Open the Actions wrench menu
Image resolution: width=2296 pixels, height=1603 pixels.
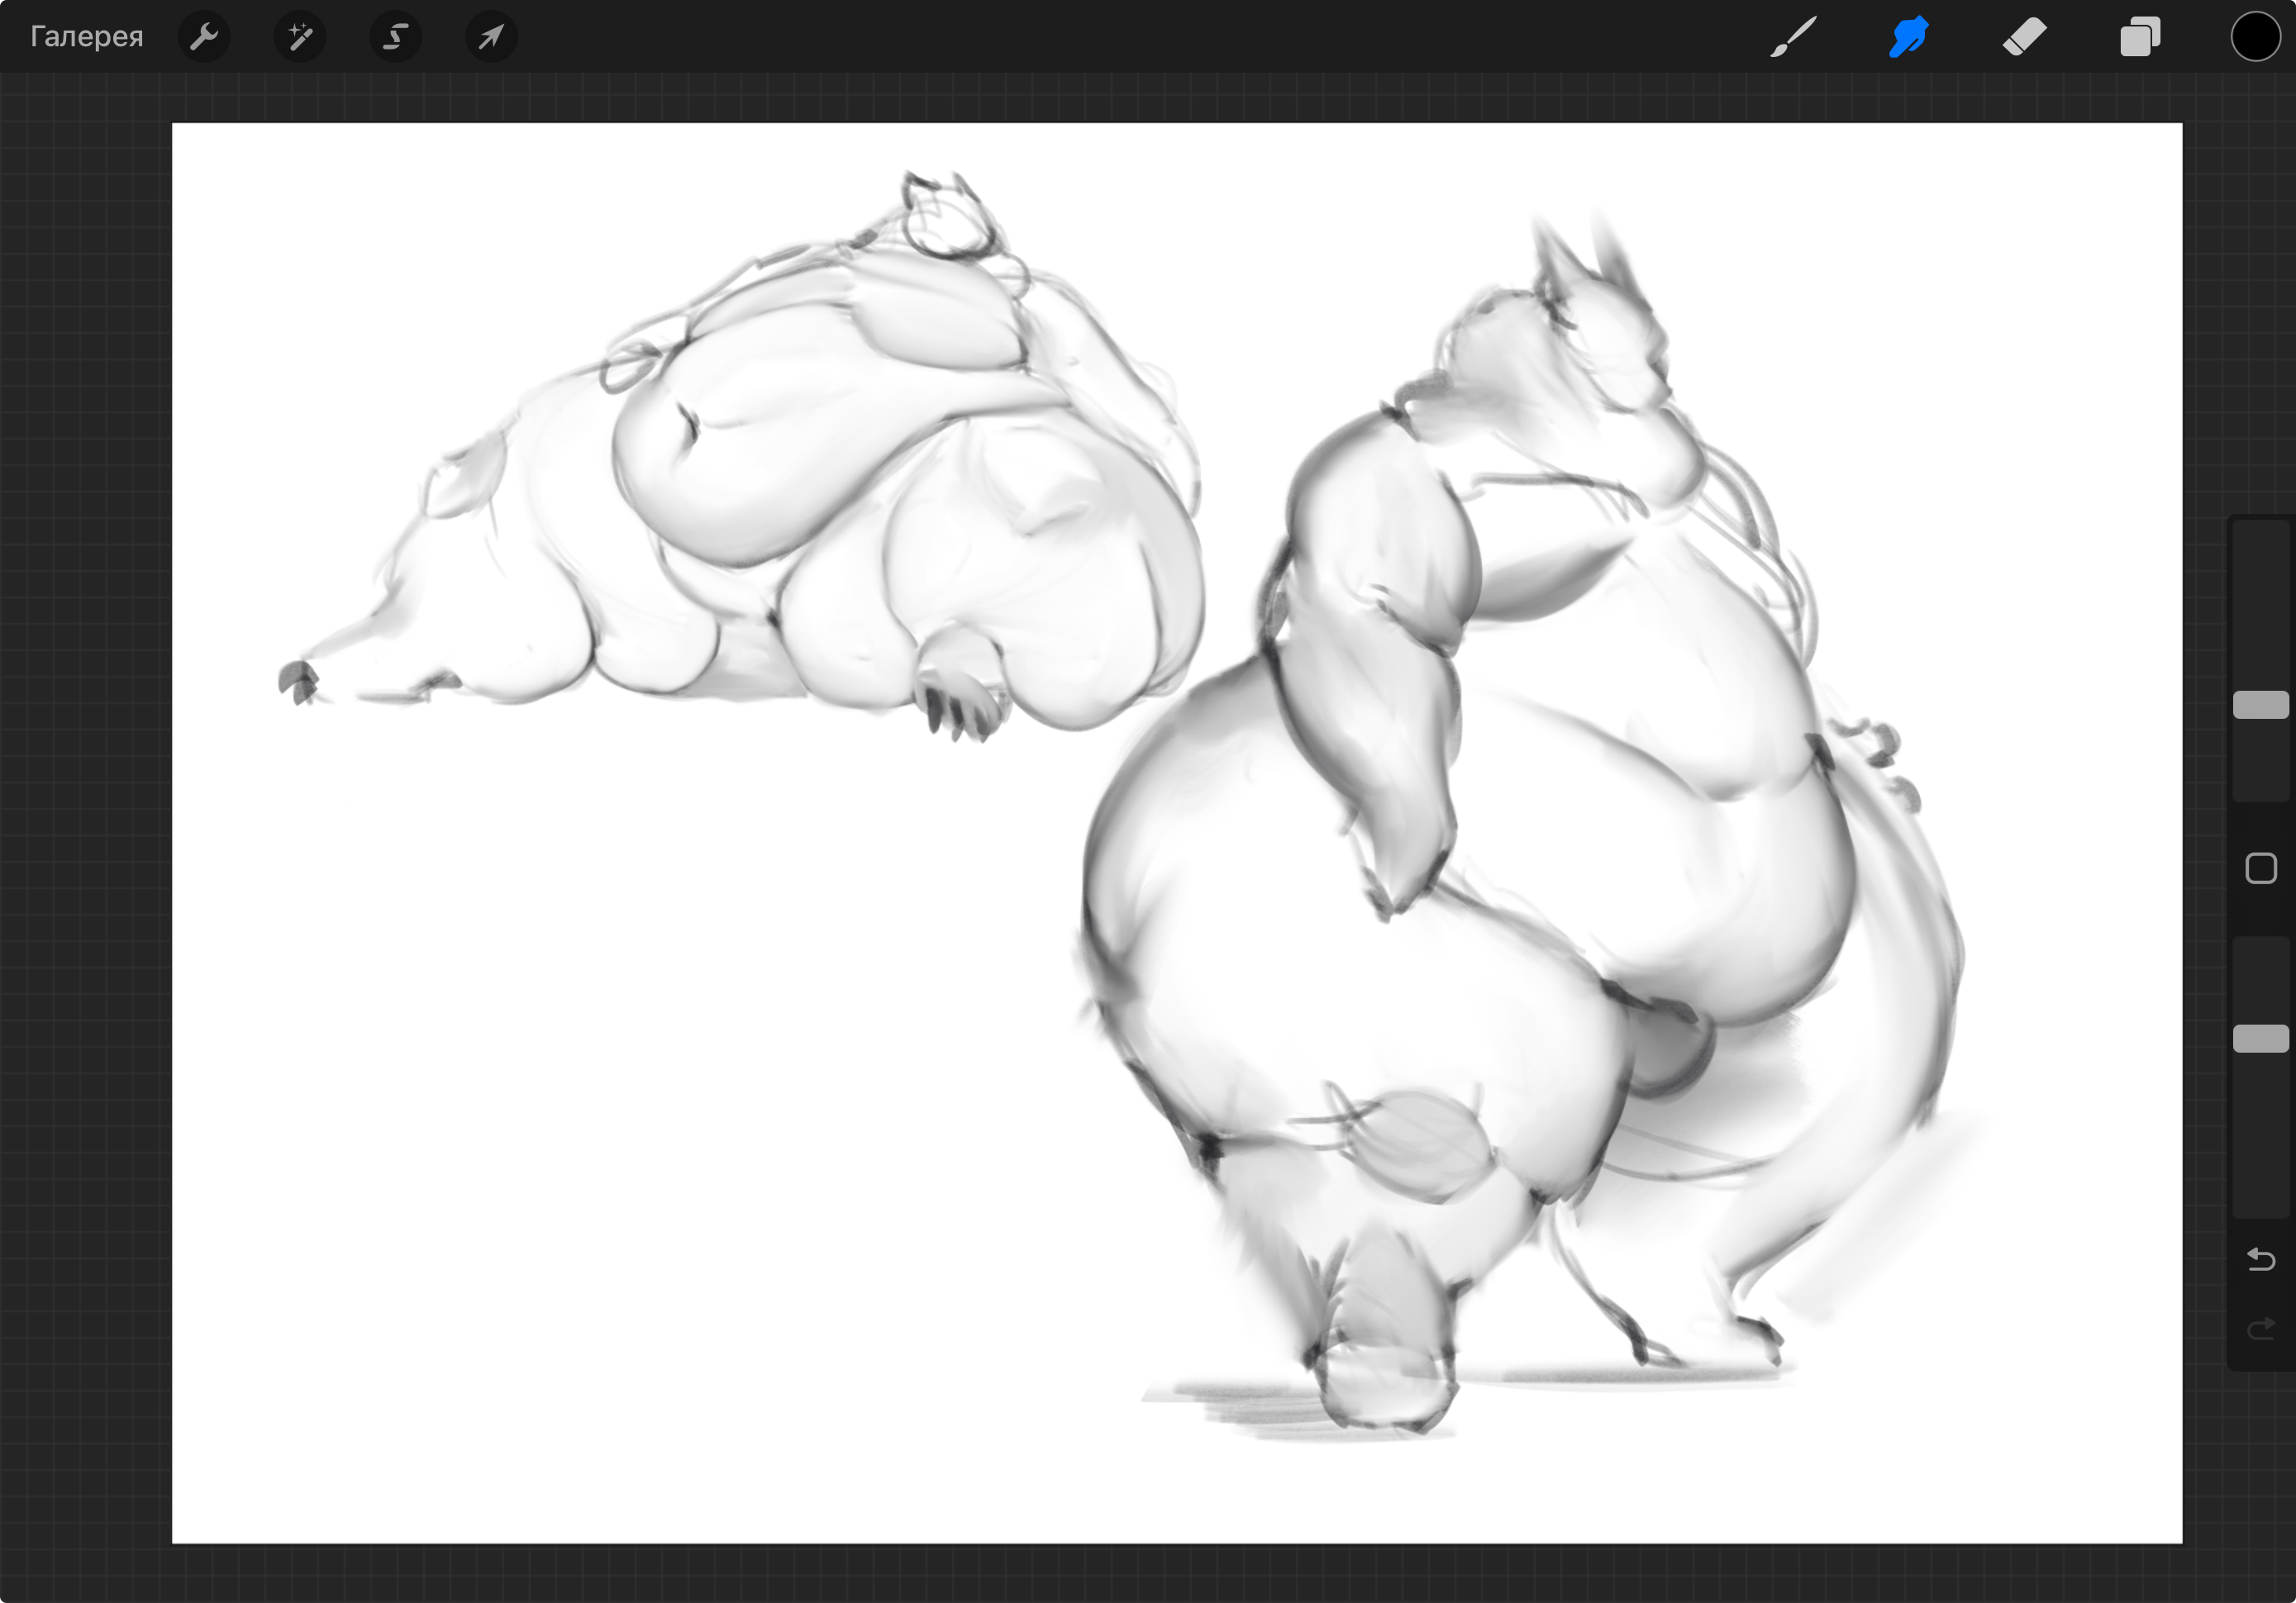point(204,37)
